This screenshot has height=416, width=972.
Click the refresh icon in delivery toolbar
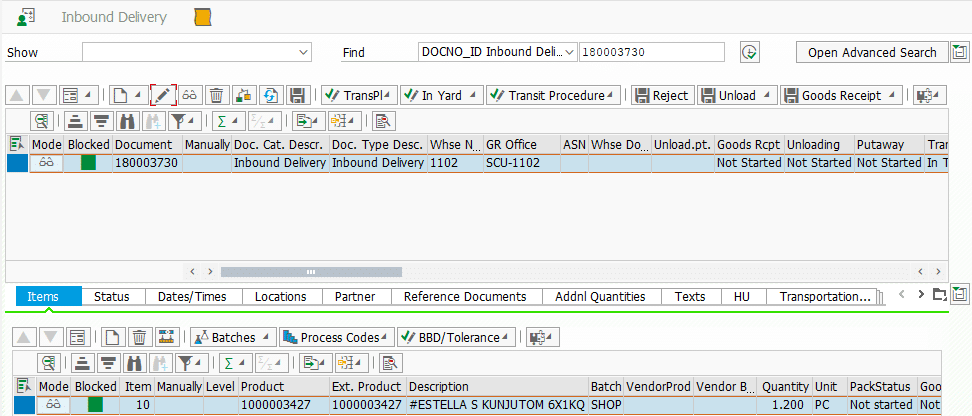point(270,96)
